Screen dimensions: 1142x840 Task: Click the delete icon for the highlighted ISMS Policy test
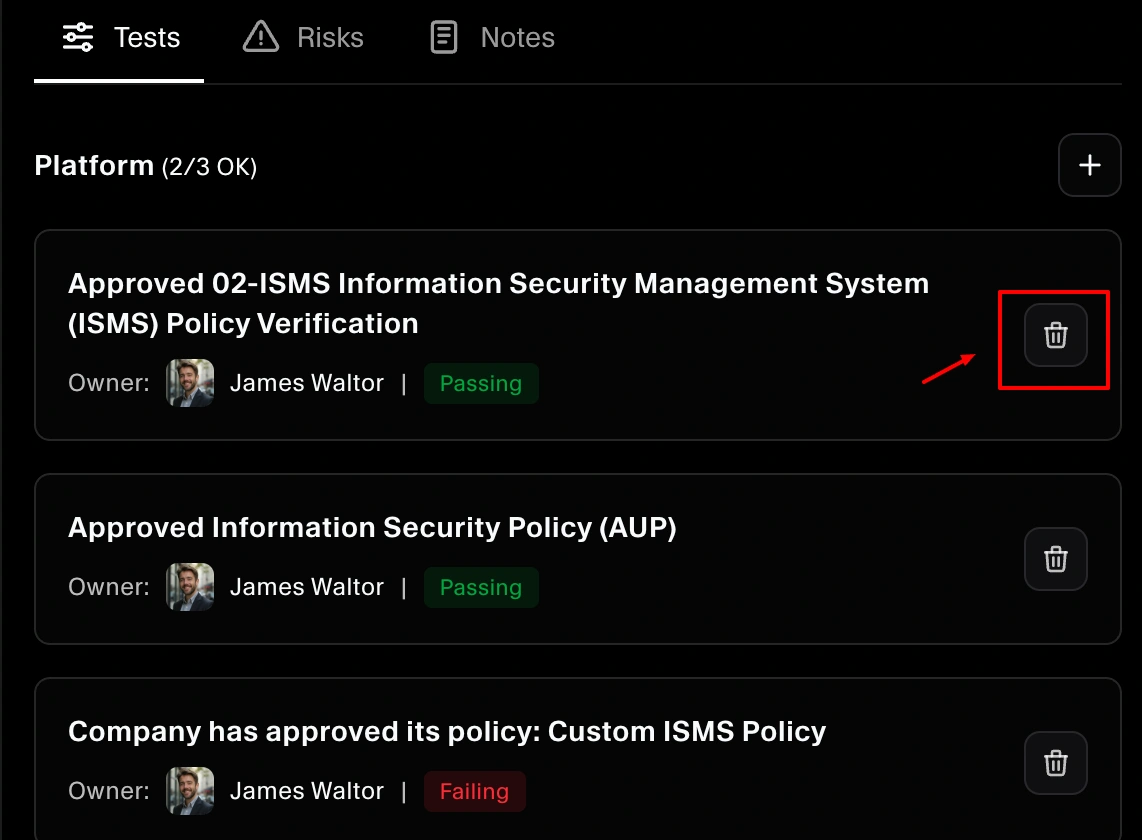coord(1055,337)
